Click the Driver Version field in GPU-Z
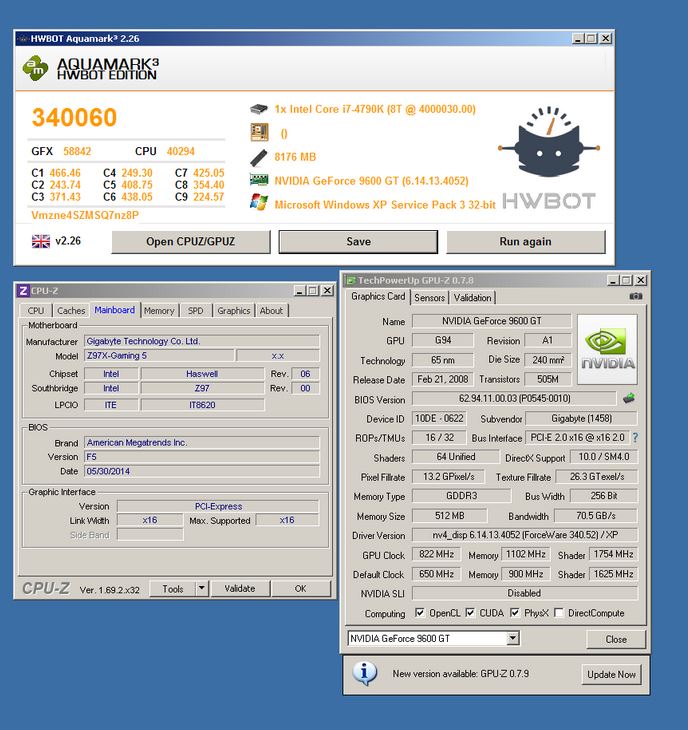Image resolution: width=688 pixels, height=730 pixels. (x=525, y=535)
